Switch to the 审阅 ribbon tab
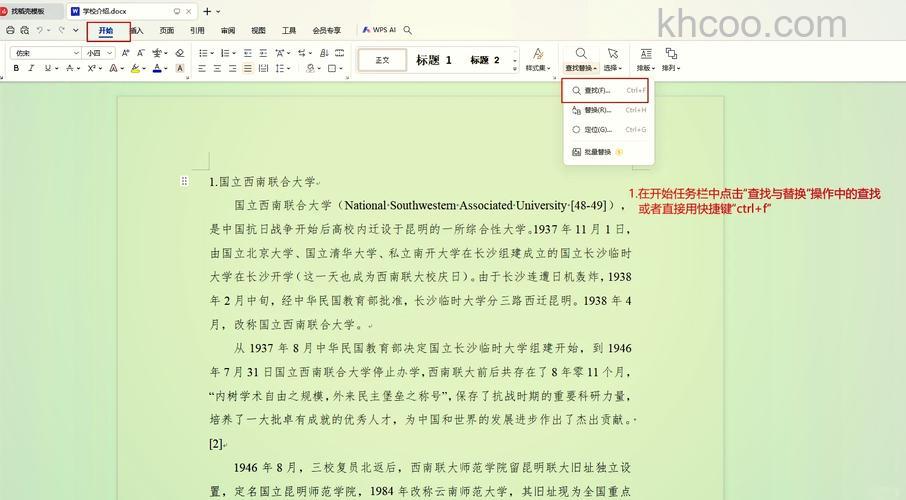 [228, 31]
